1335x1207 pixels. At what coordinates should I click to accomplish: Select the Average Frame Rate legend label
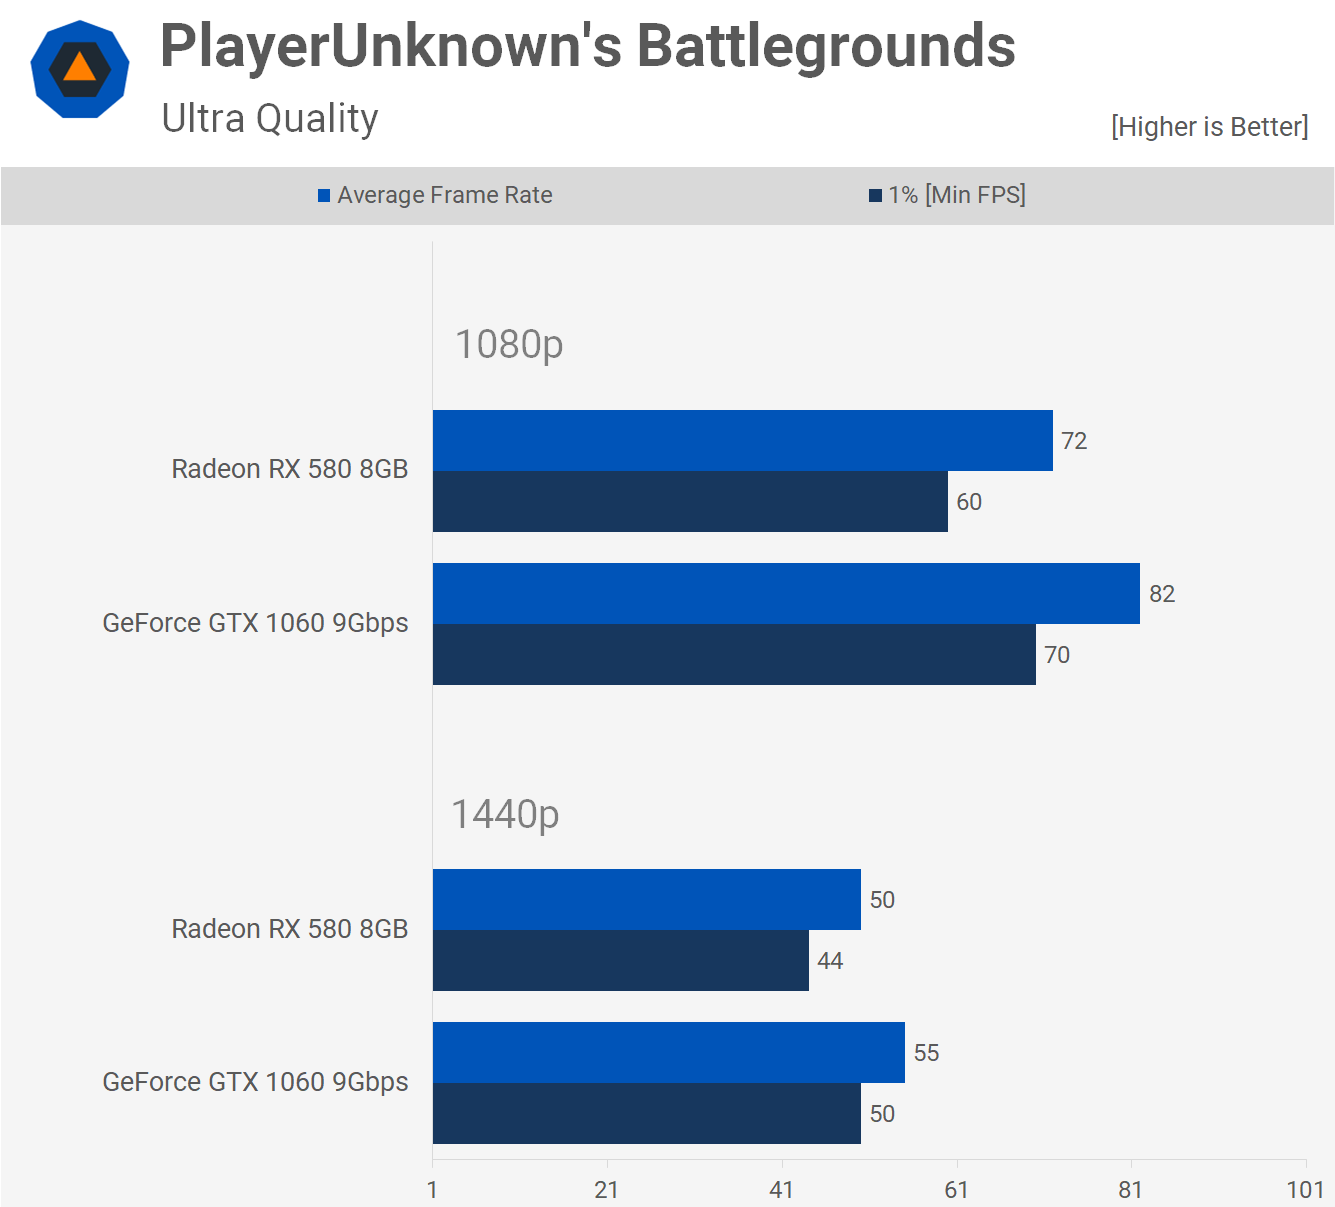(x=444, y=195)
